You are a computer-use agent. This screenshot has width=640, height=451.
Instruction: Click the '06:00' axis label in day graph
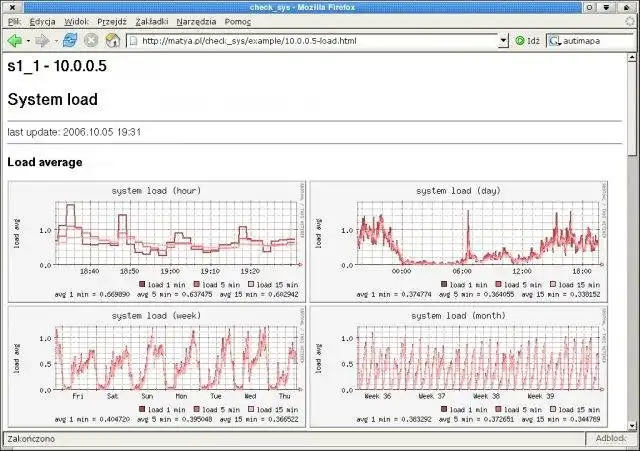462,271
